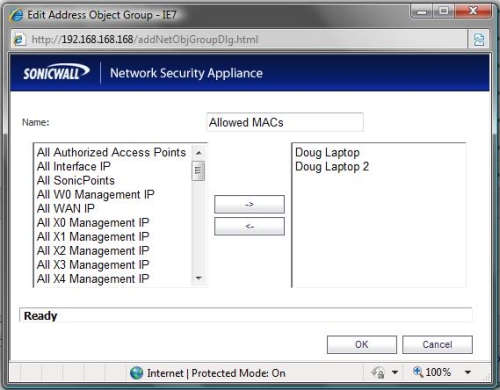Select All SonicPoints entry
The height and width of the screenshot is (390, 500).
tap(76, 180)
